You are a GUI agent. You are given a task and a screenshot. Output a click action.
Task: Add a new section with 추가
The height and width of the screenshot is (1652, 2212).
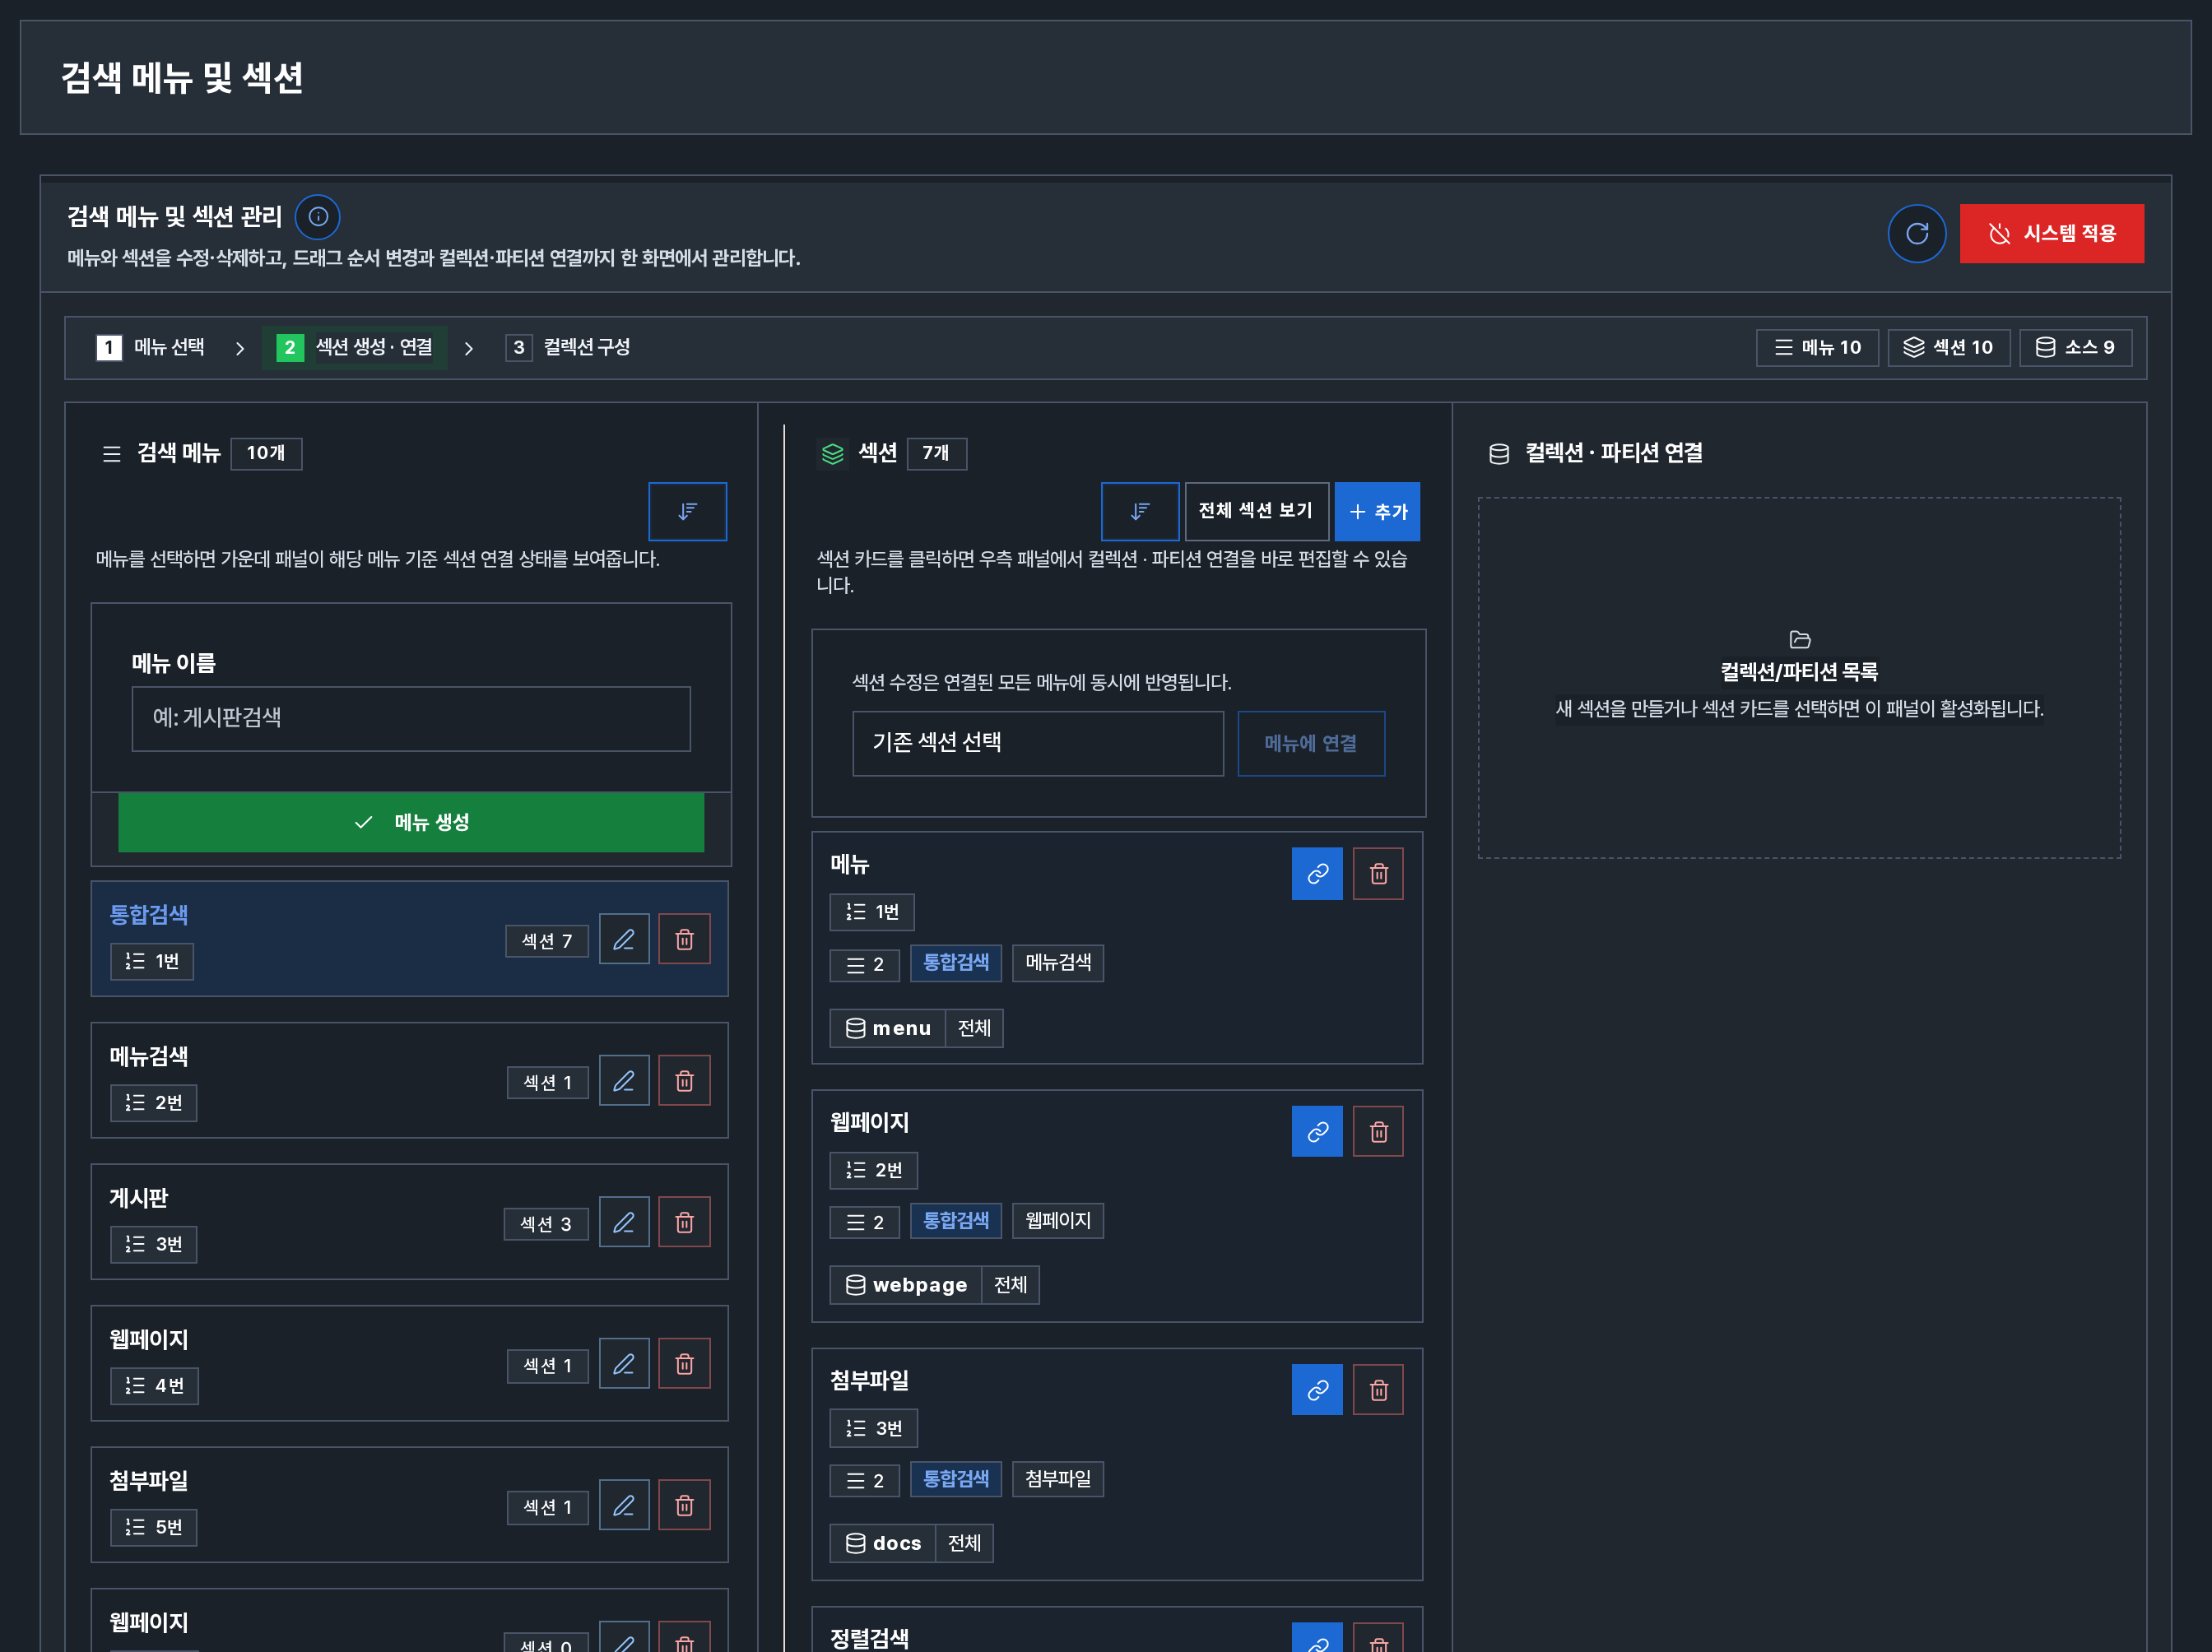click(1377, 511)
